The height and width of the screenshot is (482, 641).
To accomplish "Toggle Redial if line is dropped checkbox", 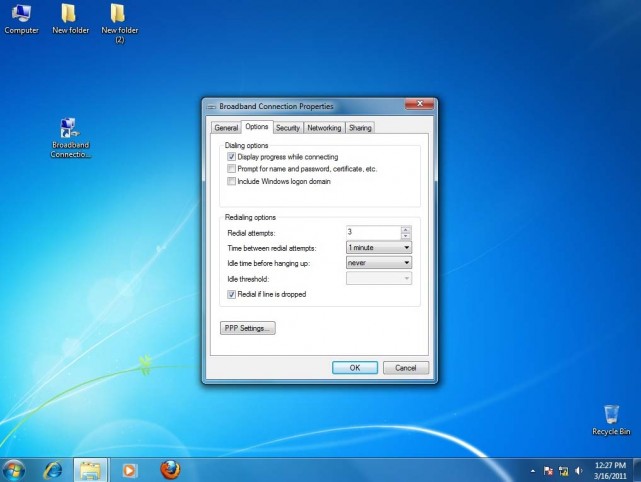I will click(231, 294).
